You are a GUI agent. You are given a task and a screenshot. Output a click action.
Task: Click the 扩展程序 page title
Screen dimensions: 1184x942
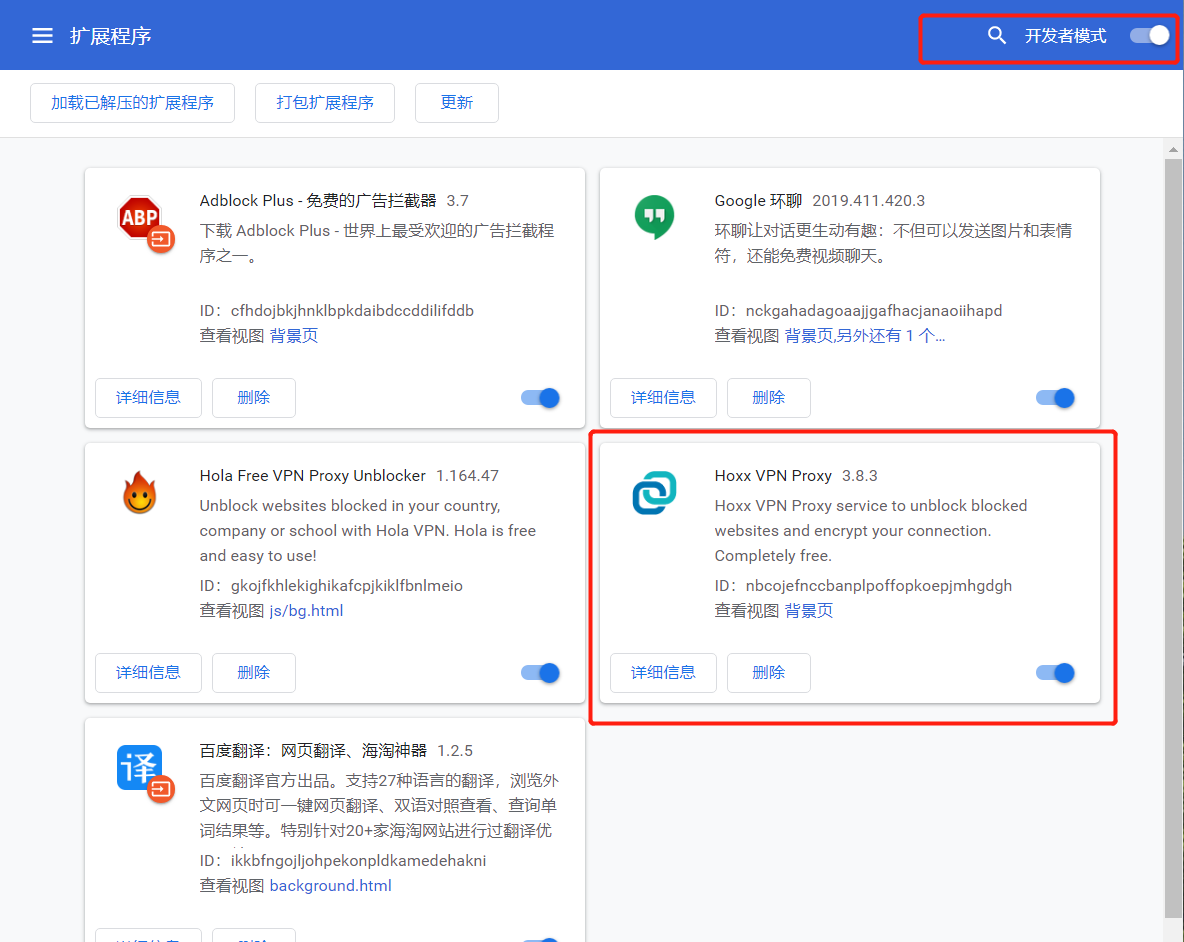click(110, 36)
